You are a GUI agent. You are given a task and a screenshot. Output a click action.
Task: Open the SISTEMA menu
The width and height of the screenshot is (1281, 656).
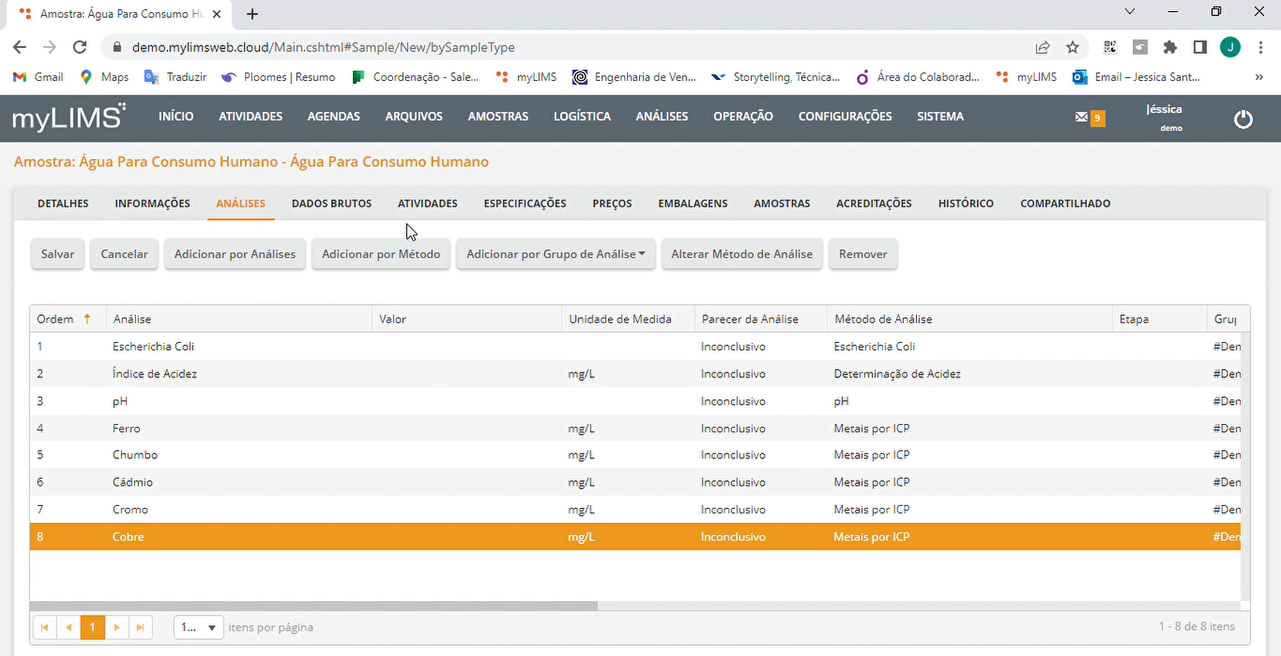click(940, 117)
